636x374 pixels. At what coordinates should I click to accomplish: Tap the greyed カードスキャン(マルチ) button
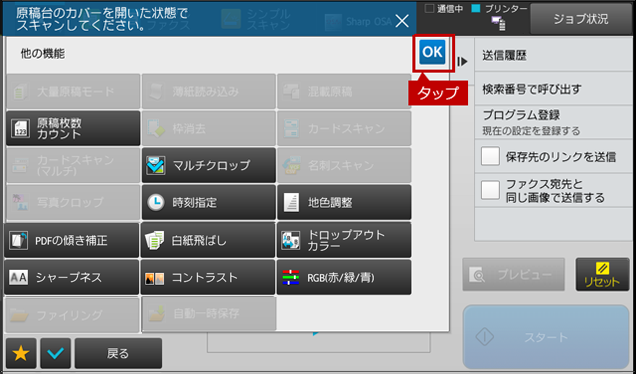pos(73,165)
